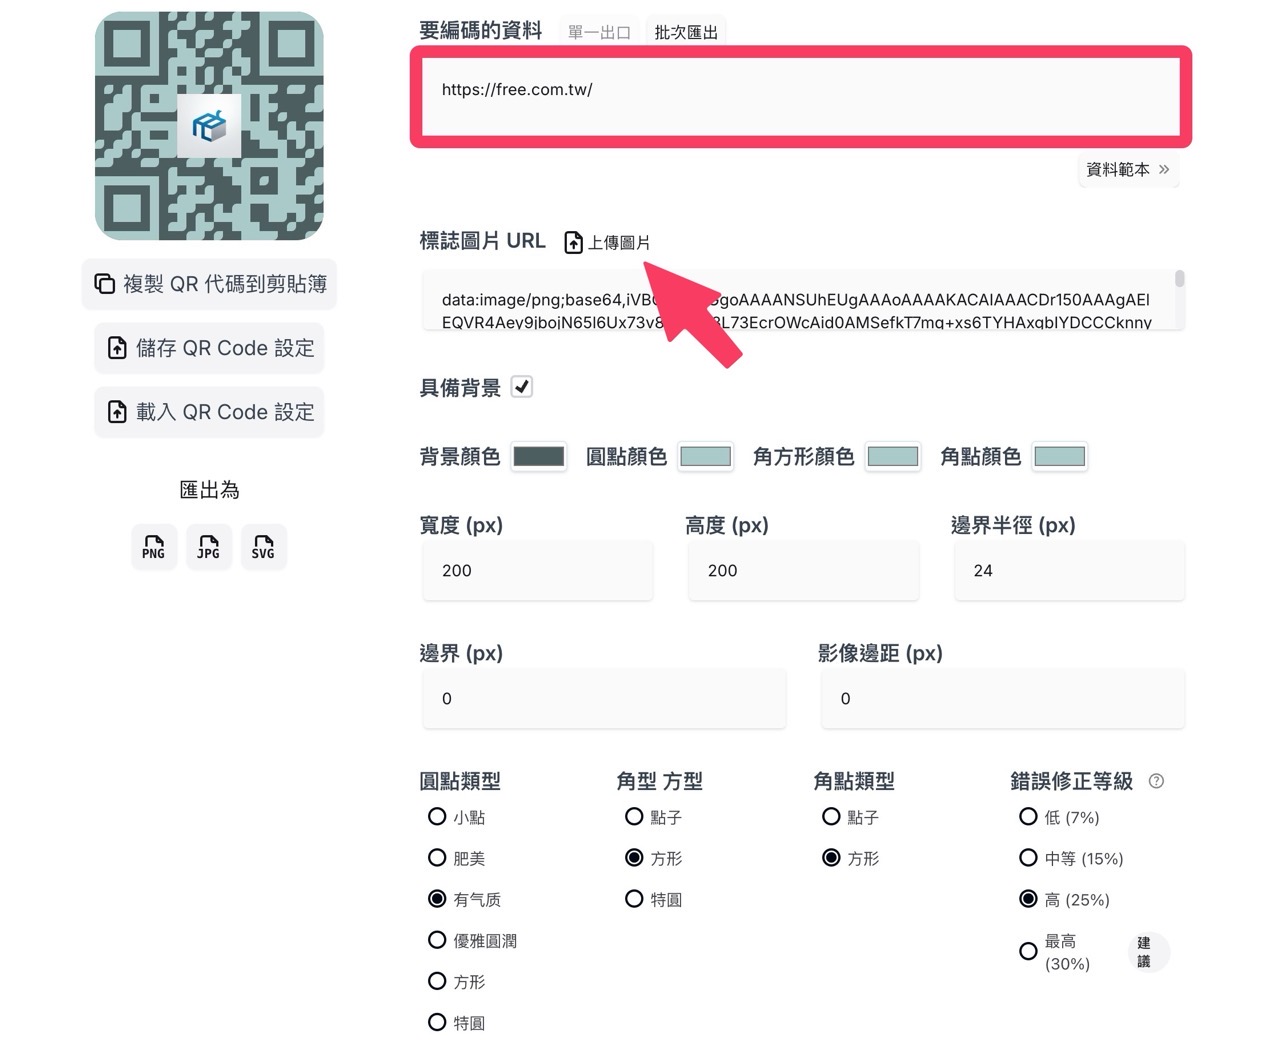Click 載入 QR Code 設定 button
Image resolution: width=1280 pixels, height=1052 pixels.
pyautogui.click(x=210, y=412)
